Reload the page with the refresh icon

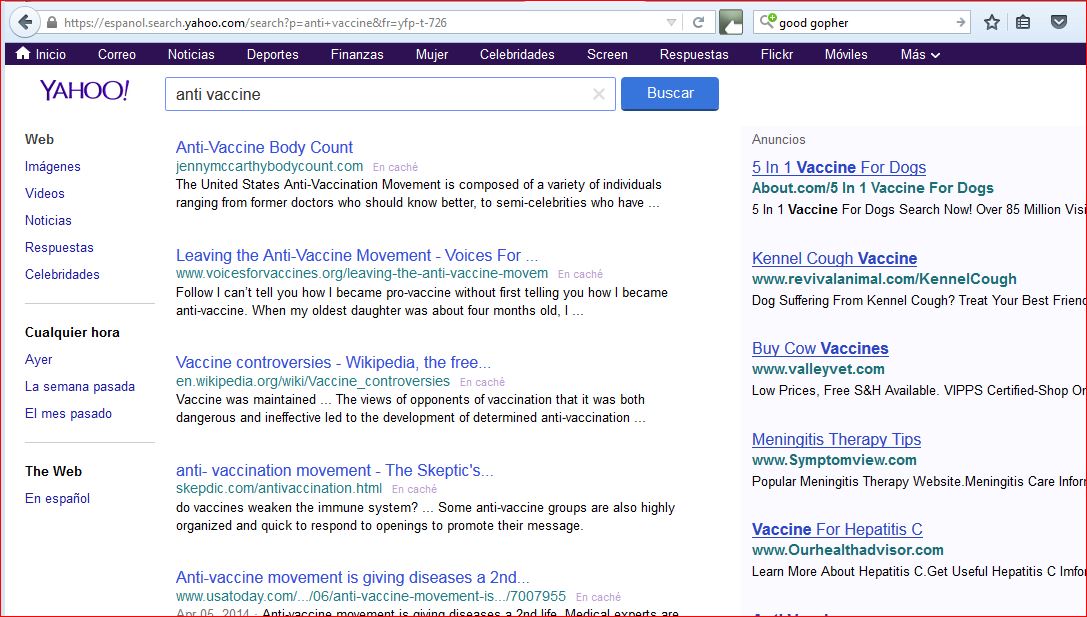pyautogui.click(x=699, y=22)
